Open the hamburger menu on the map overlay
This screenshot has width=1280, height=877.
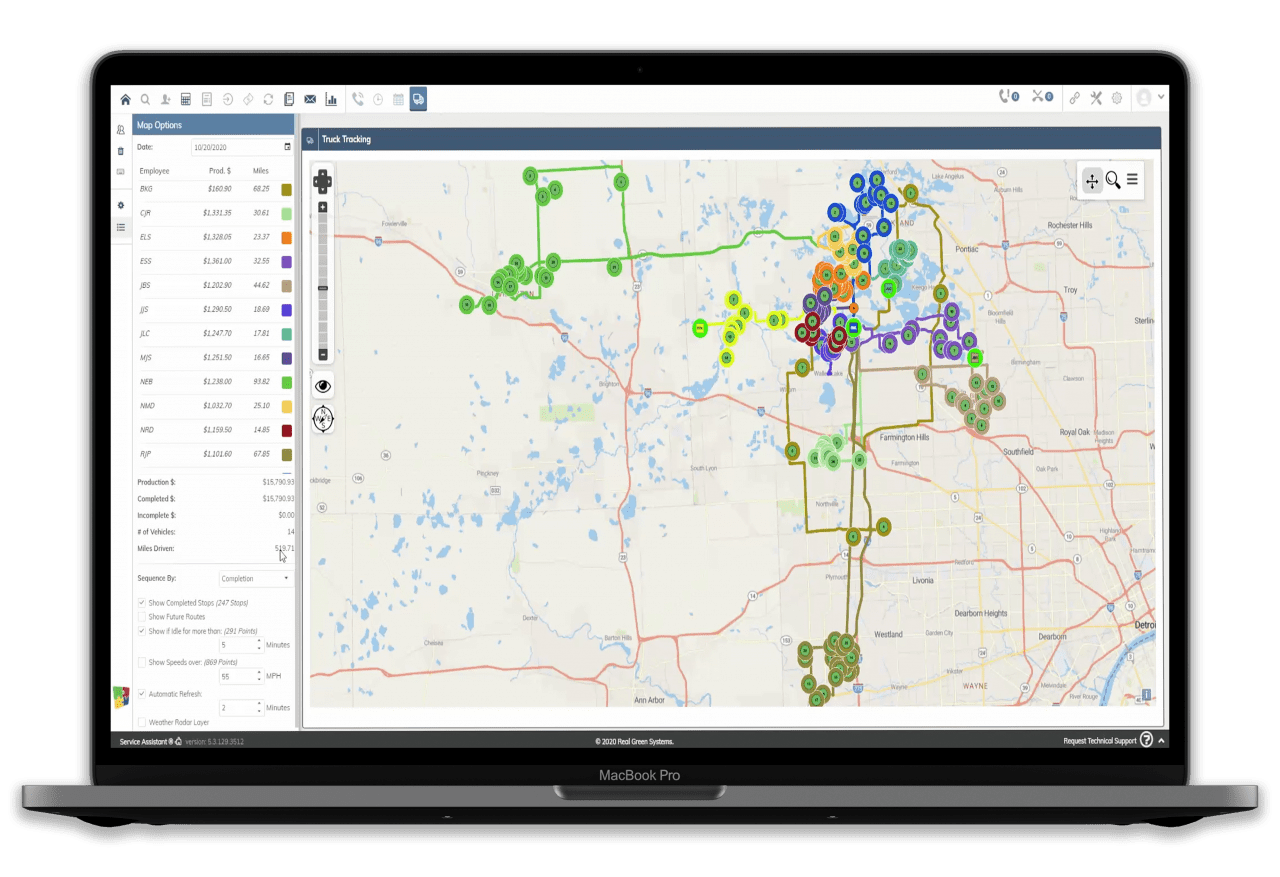1131,181
